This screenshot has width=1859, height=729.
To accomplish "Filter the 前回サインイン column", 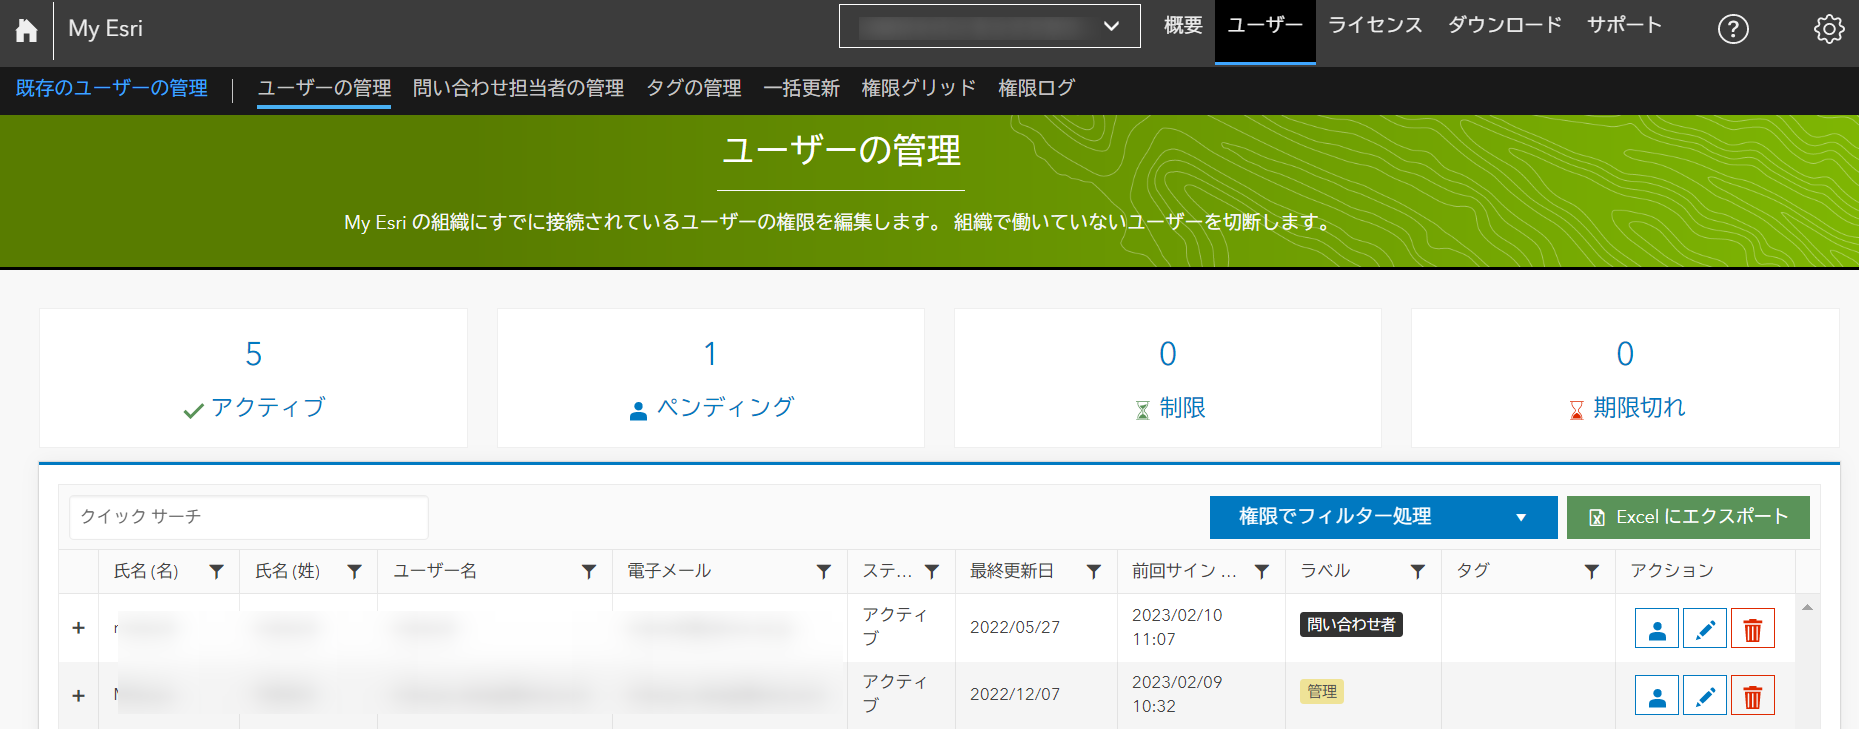I will 1262,571.
